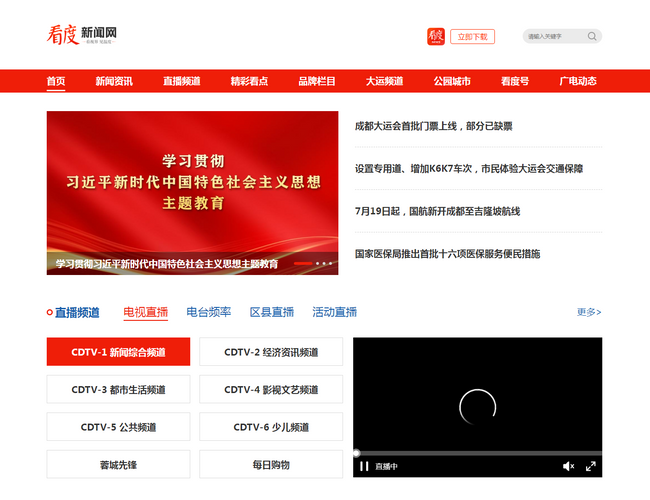The height and width of the screenshot is (500, 650).
Task: Open the 品牌栏目 navigation menu
Action: click(317, 81)
